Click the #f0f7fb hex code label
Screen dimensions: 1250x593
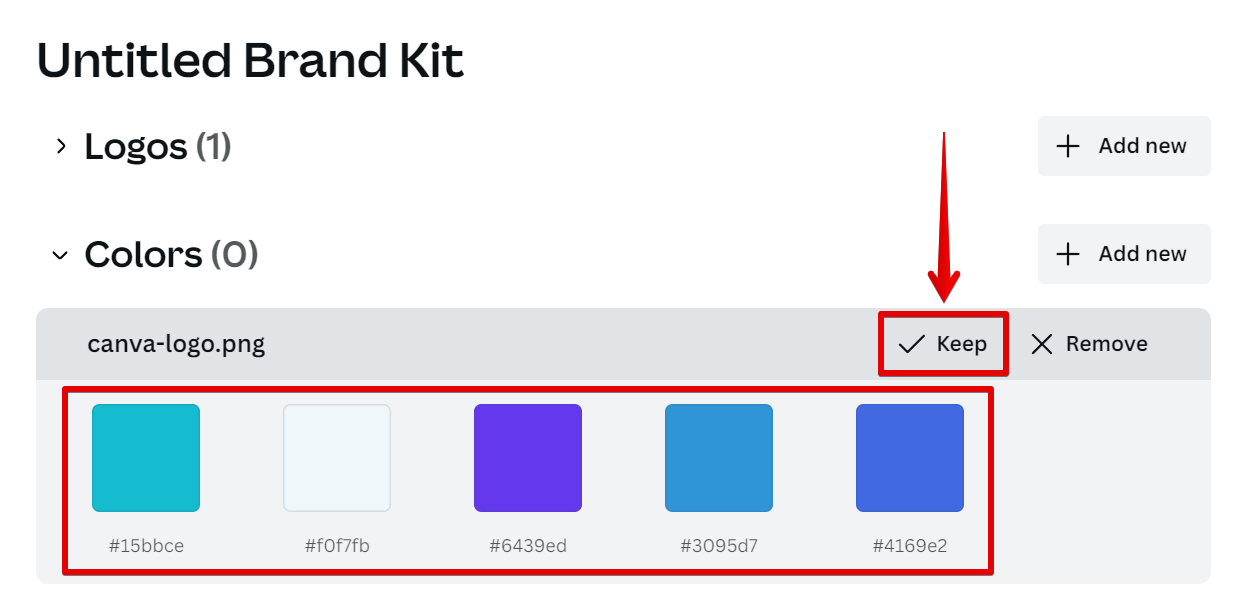[337, 546]
